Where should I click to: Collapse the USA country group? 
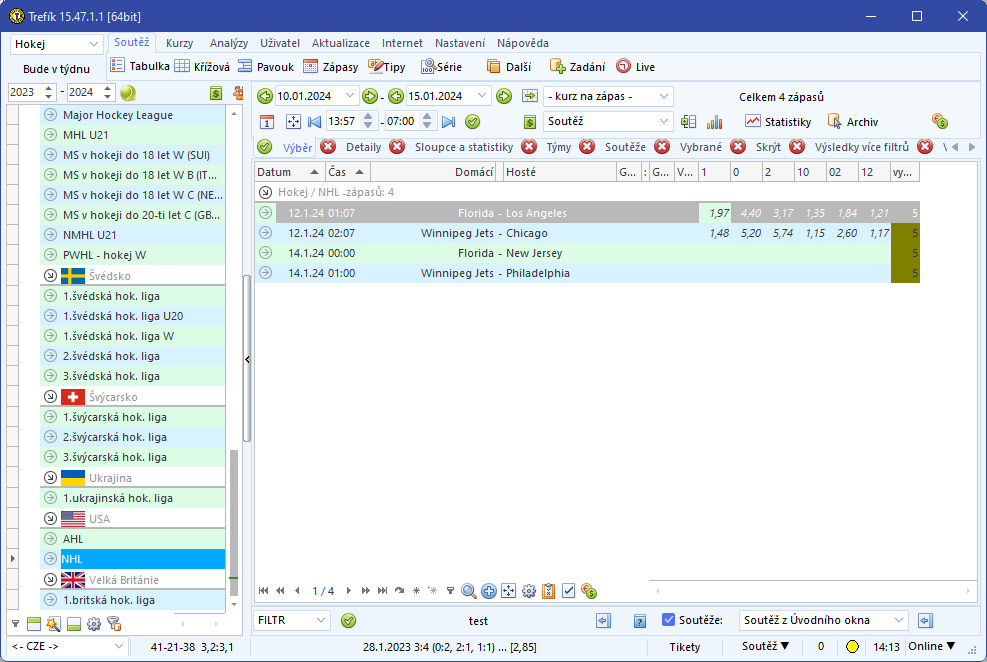[x=50, y=519]
